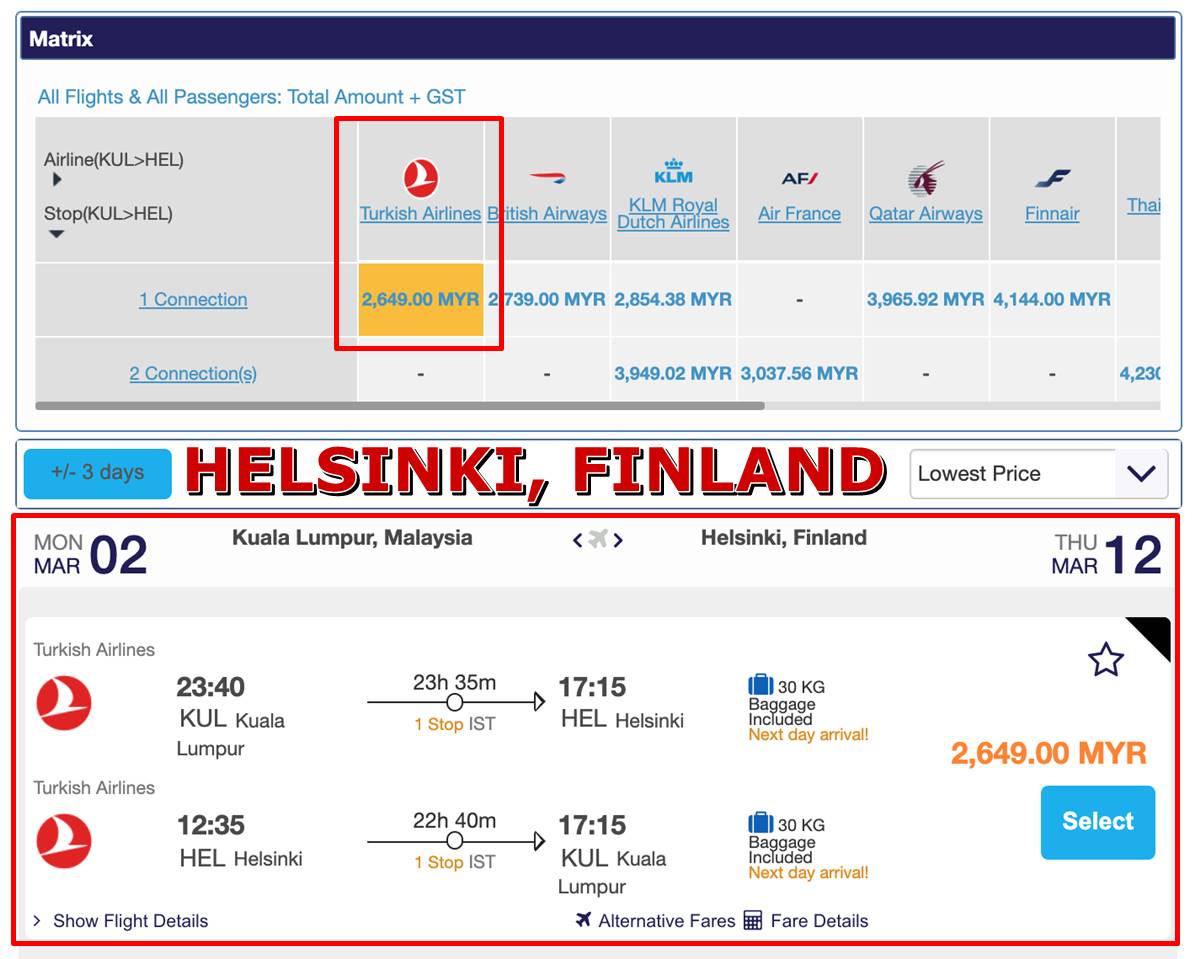
Task: Click the 1 Stop IST label for return
Action: (x=455, y=862)
